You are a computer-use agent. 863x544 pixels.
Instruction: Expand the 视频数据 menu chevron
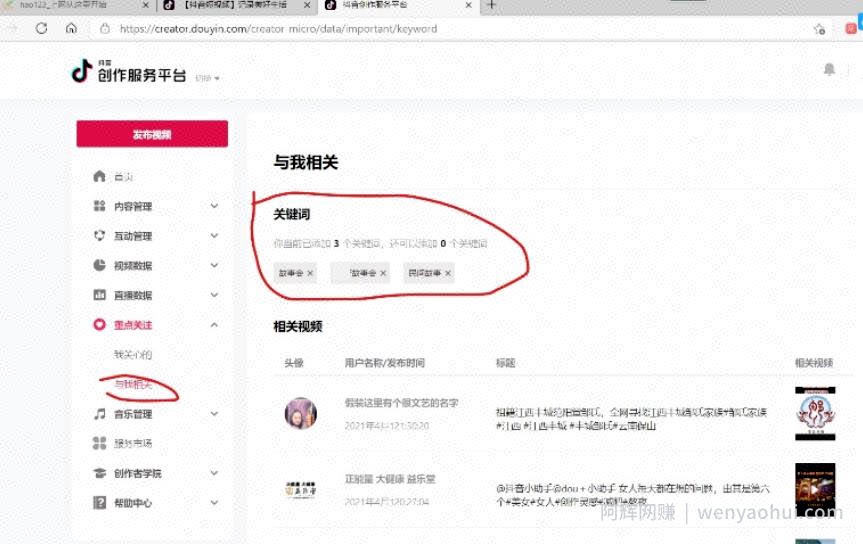pyautogui.click(x=214, y=265)
